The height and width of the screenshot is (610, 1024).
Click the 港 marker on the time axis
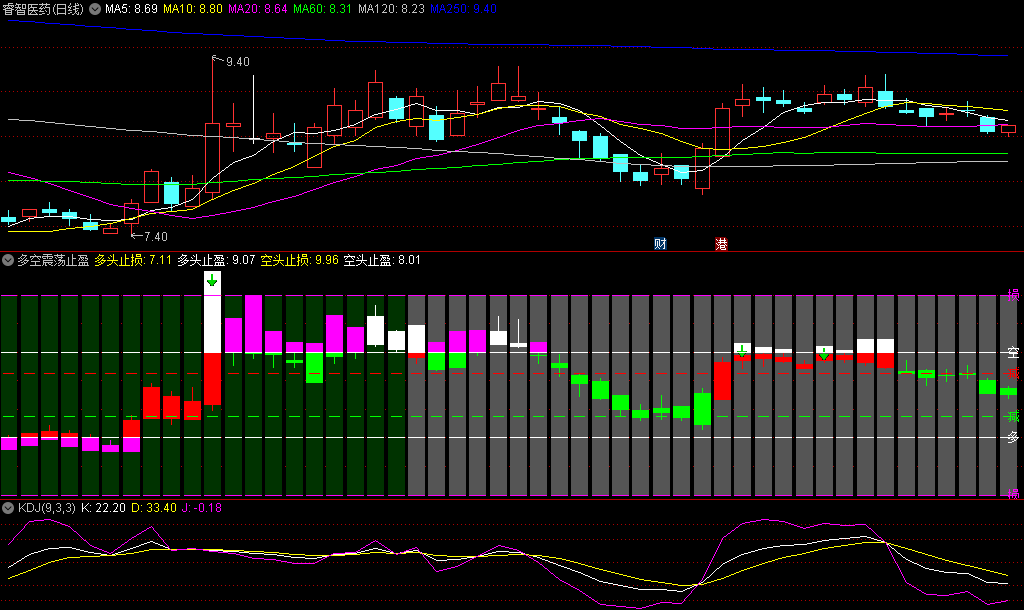(x=721, y=244)
